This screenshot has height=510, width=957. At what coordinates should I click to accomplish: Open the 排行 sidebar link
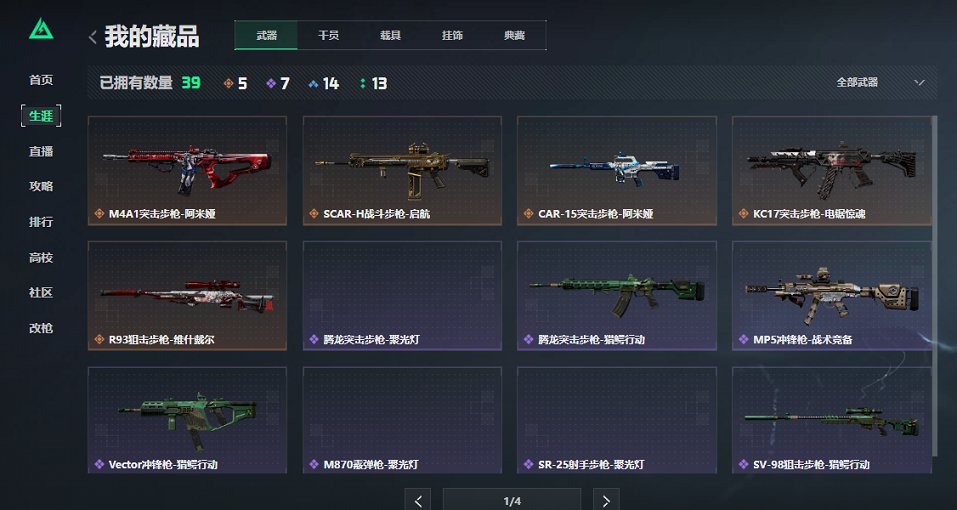coord(41,222)
